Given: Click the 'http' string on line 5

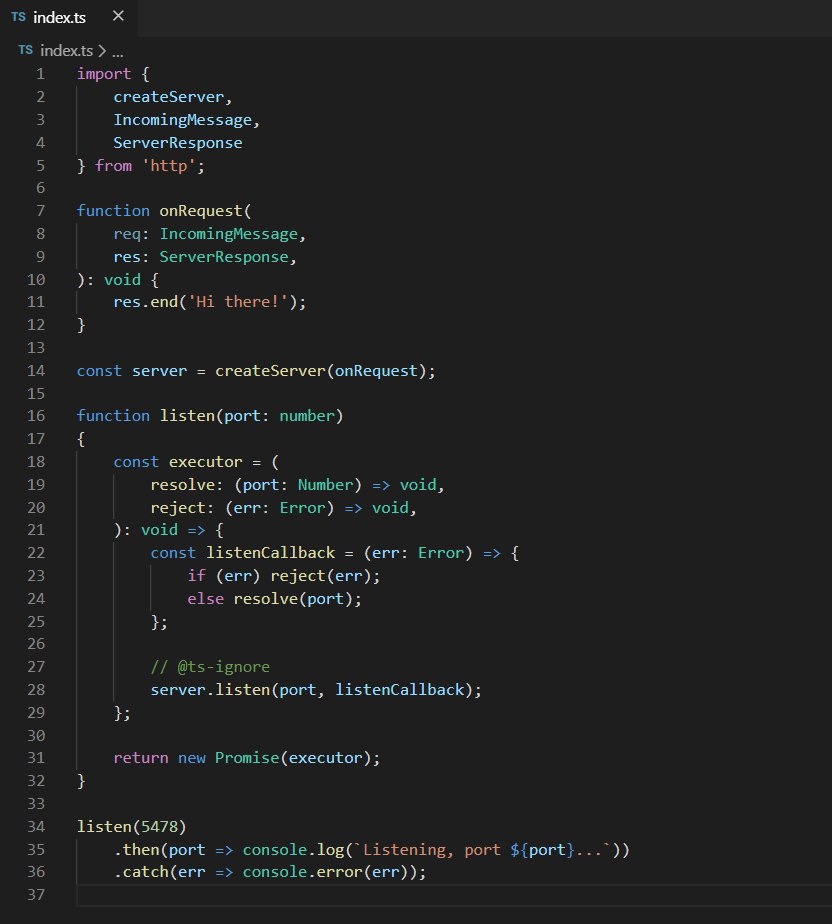Looking at the screenshot, I should tap(169, 166).
